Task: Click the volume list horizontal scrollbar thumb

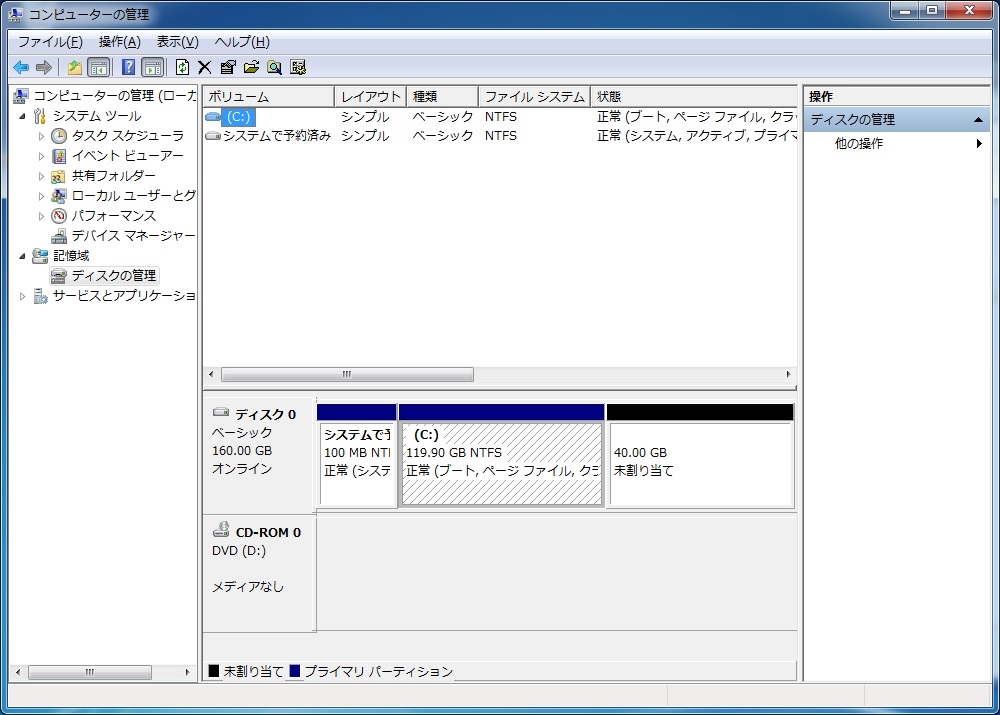Action: [x=347, y=374]
